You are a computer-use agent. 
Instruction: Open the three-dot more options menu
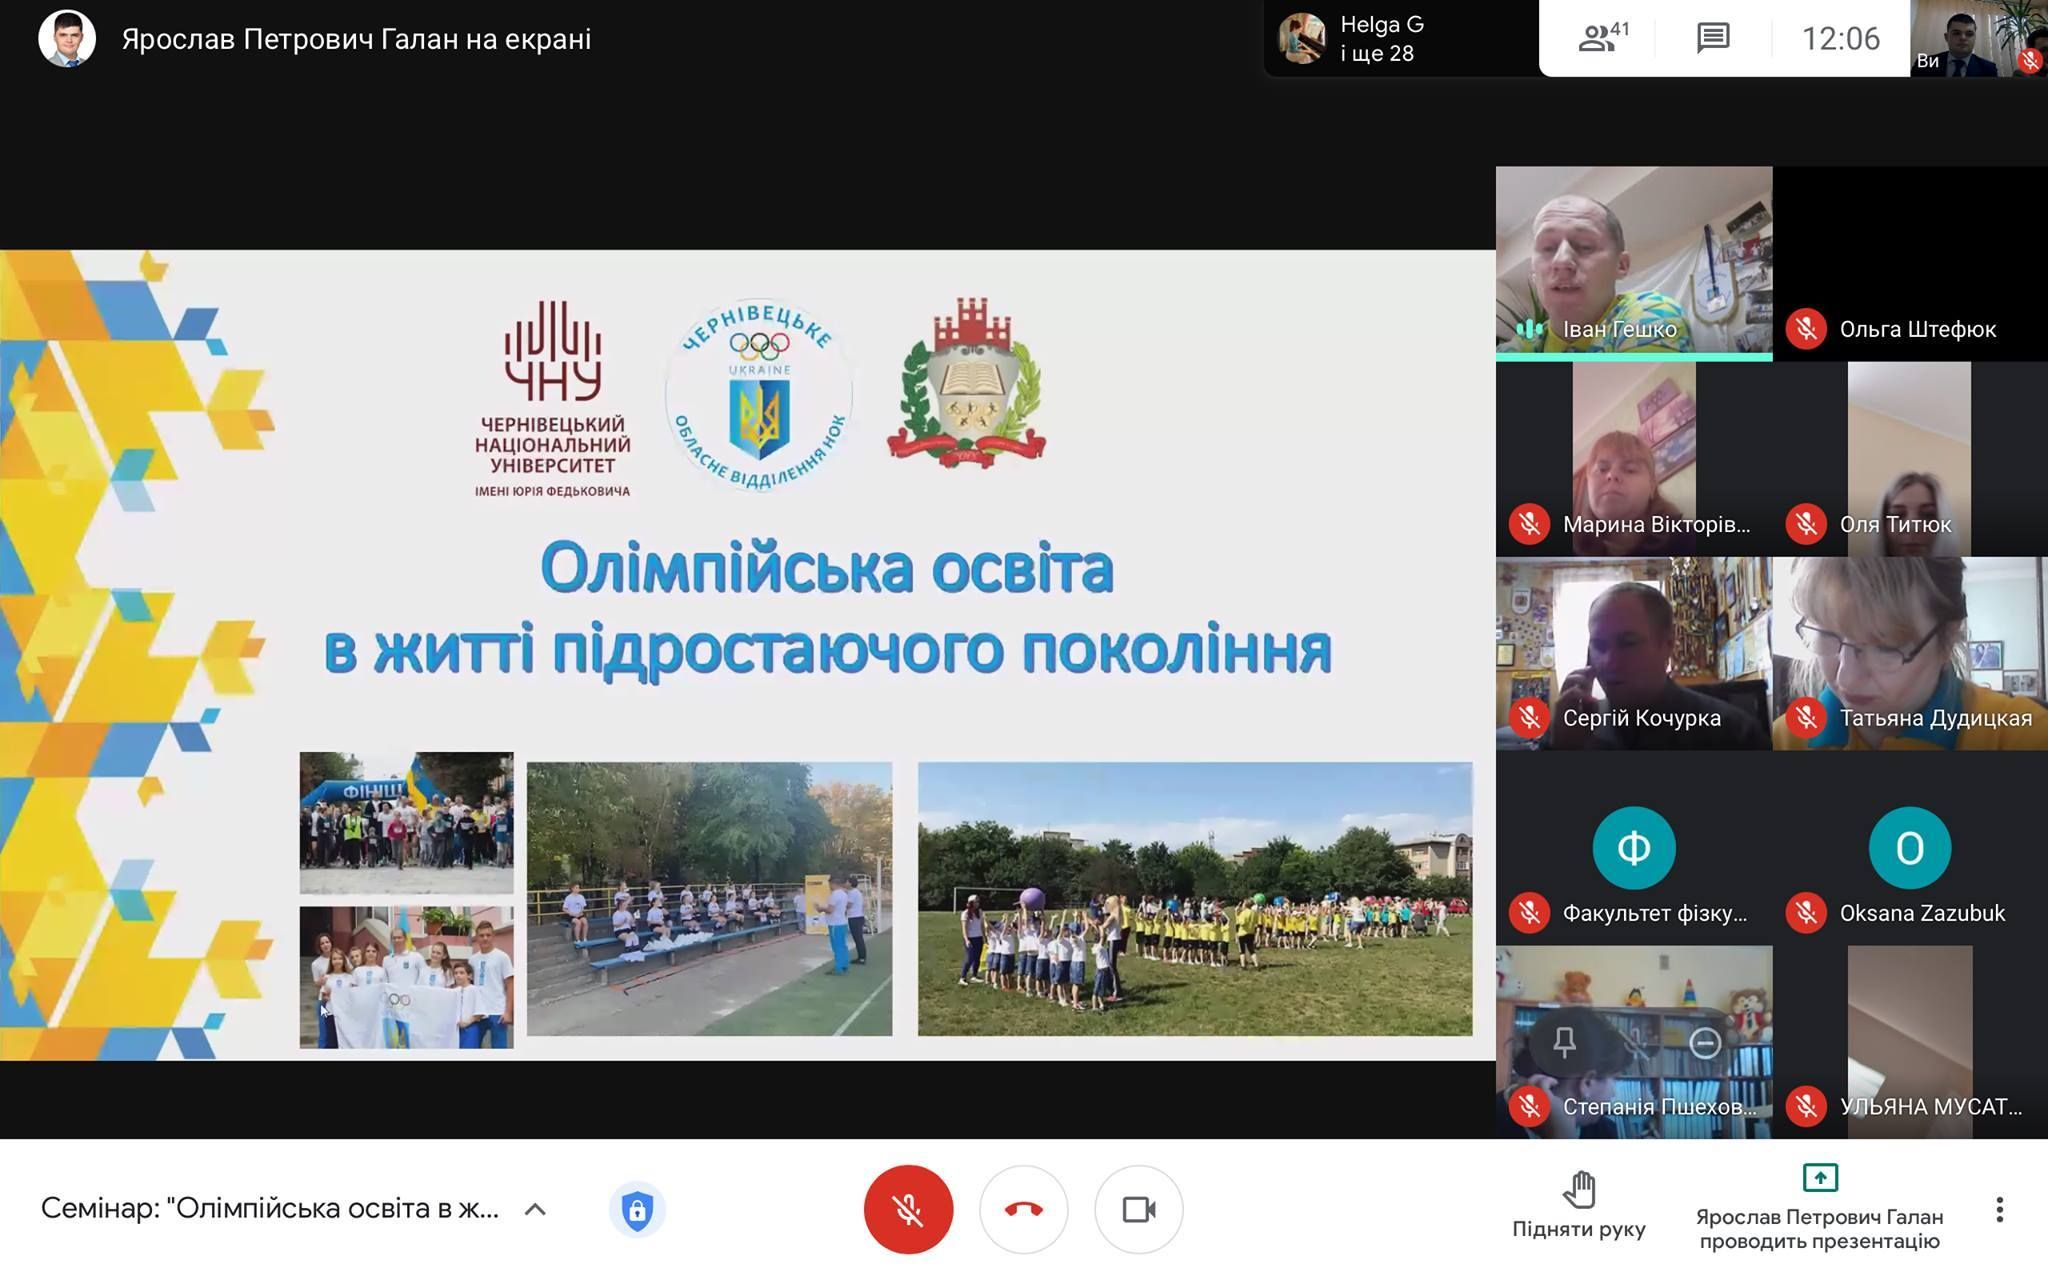(1999, 1209)
